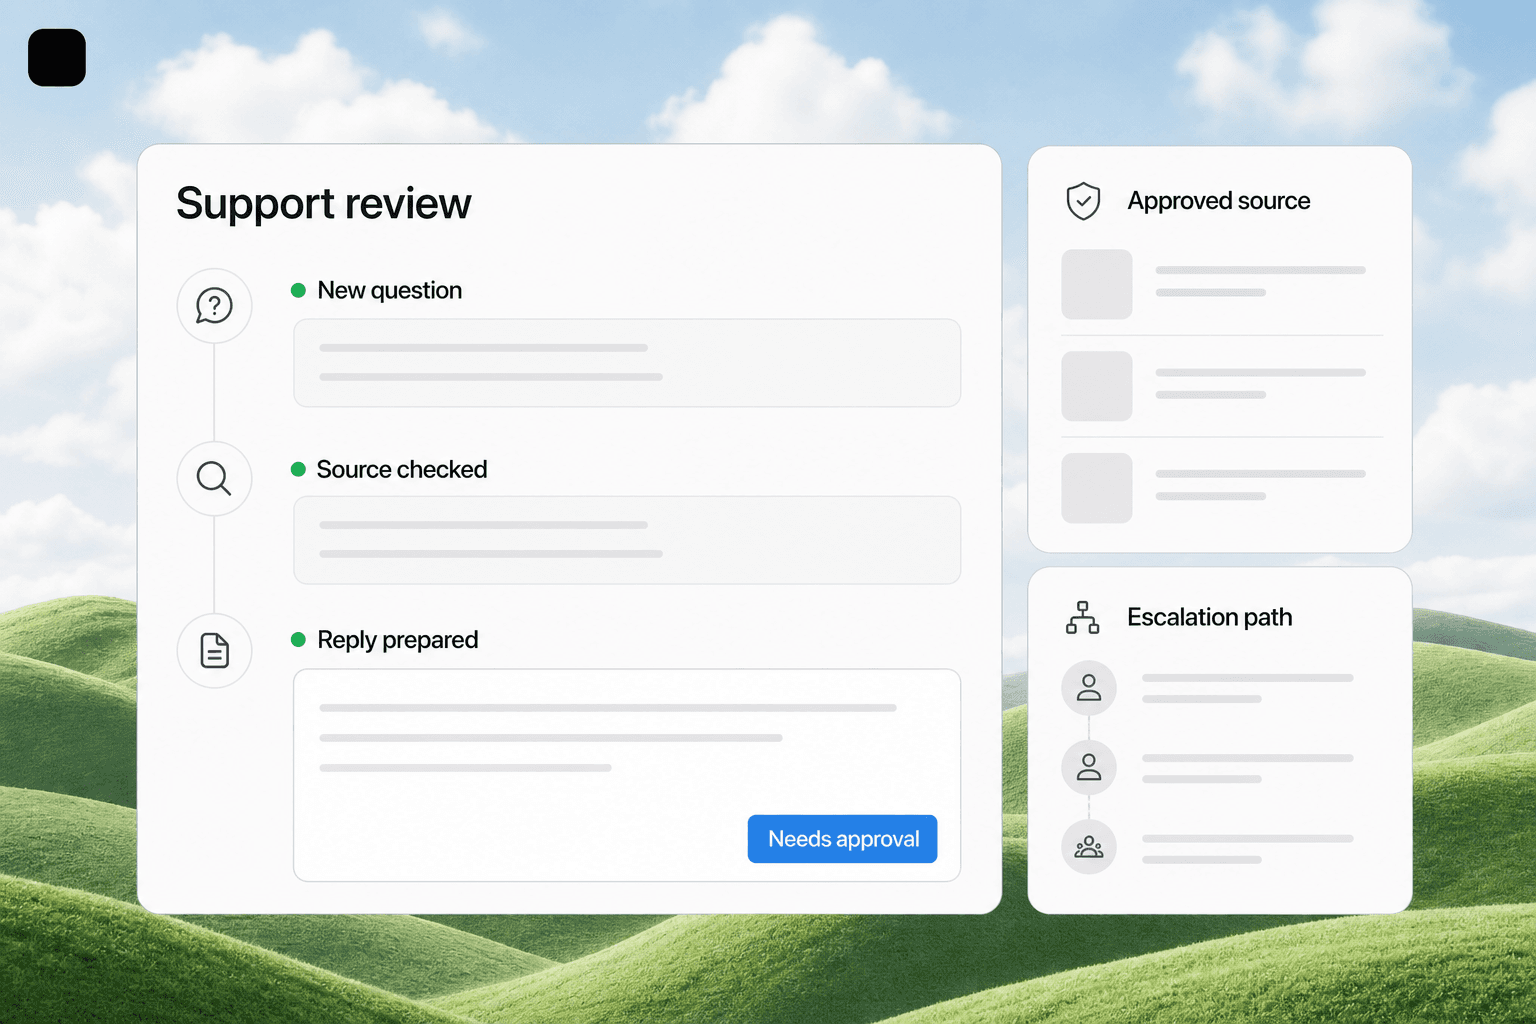Viewport: 1536px width, 1024px height.
Task: Click the green dot beside Reply prepared
Action: [x=298, y=639]
